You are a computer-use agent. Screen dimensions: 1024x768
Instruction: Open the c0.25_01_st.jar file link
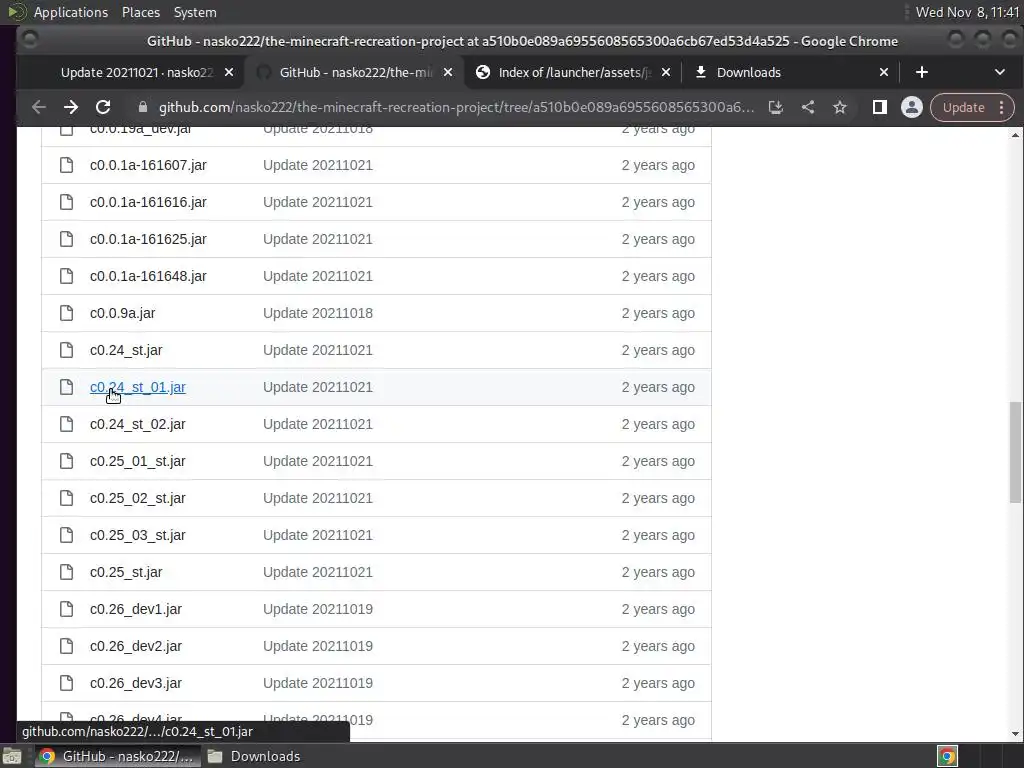click(x=138, y=461)
